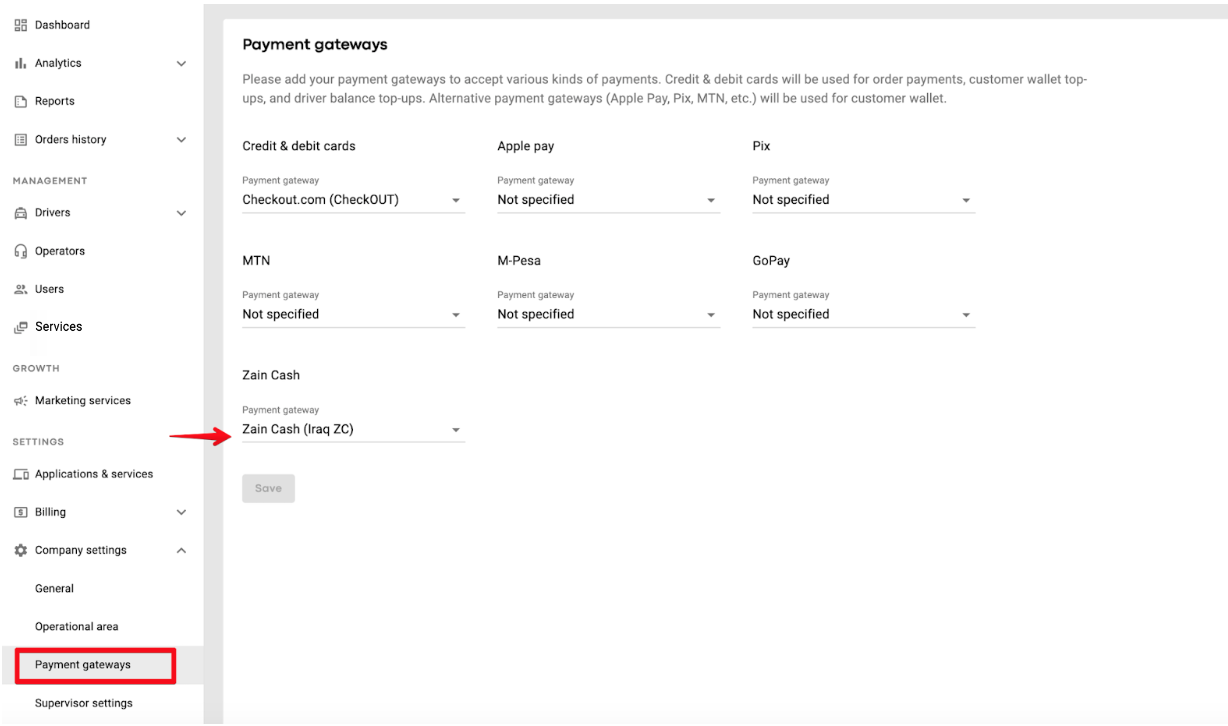Click the Dashboard grid icon

point(20,25)
